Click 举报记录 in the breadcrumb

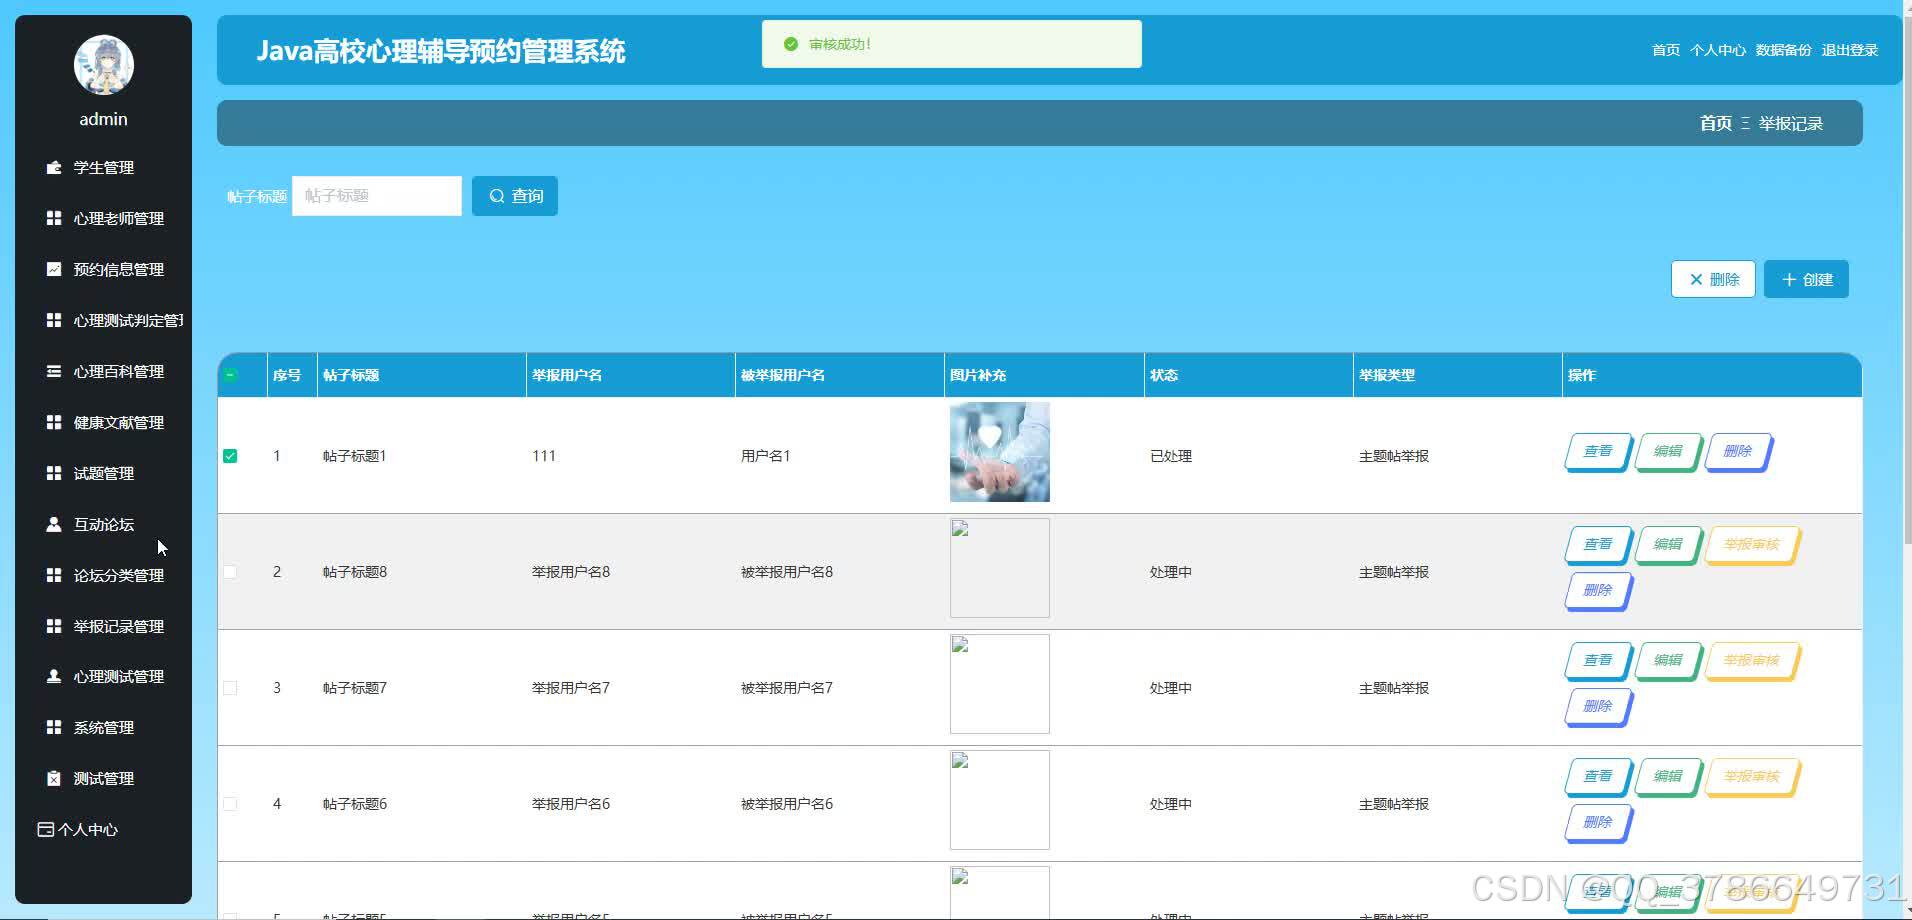[x=1791, y=123]
